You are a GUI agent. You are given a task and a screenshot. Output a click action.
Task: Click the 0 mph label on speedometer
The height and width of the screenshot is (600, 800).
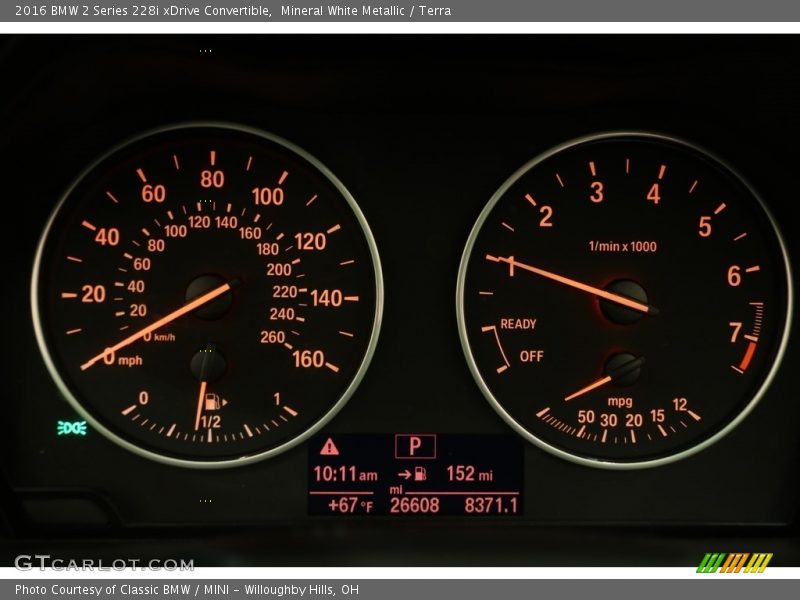tap(122, 357)
